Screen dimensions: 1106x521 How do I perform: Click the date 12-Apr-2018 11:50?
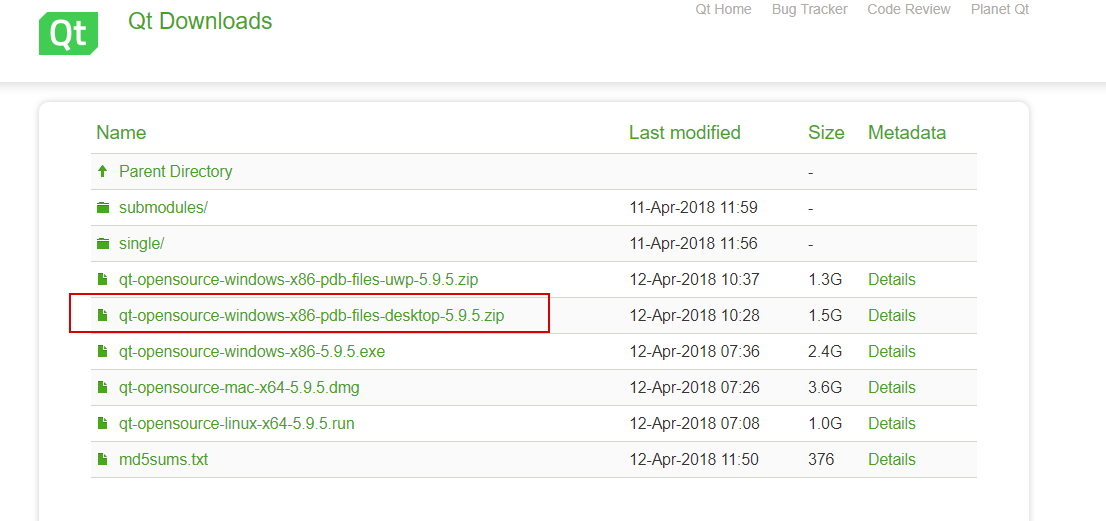point(693,460)
